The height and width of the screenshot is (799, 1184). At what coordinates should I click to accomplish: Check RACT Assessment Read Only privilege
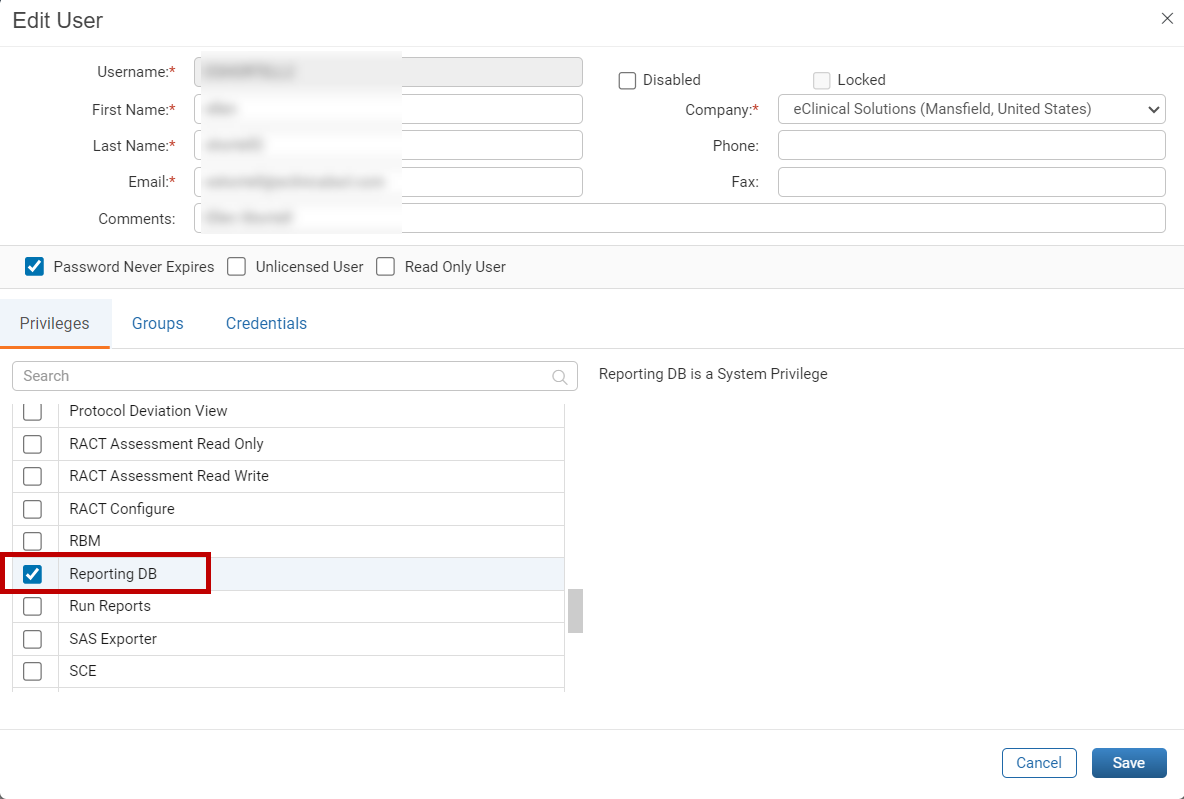point(32,444)
